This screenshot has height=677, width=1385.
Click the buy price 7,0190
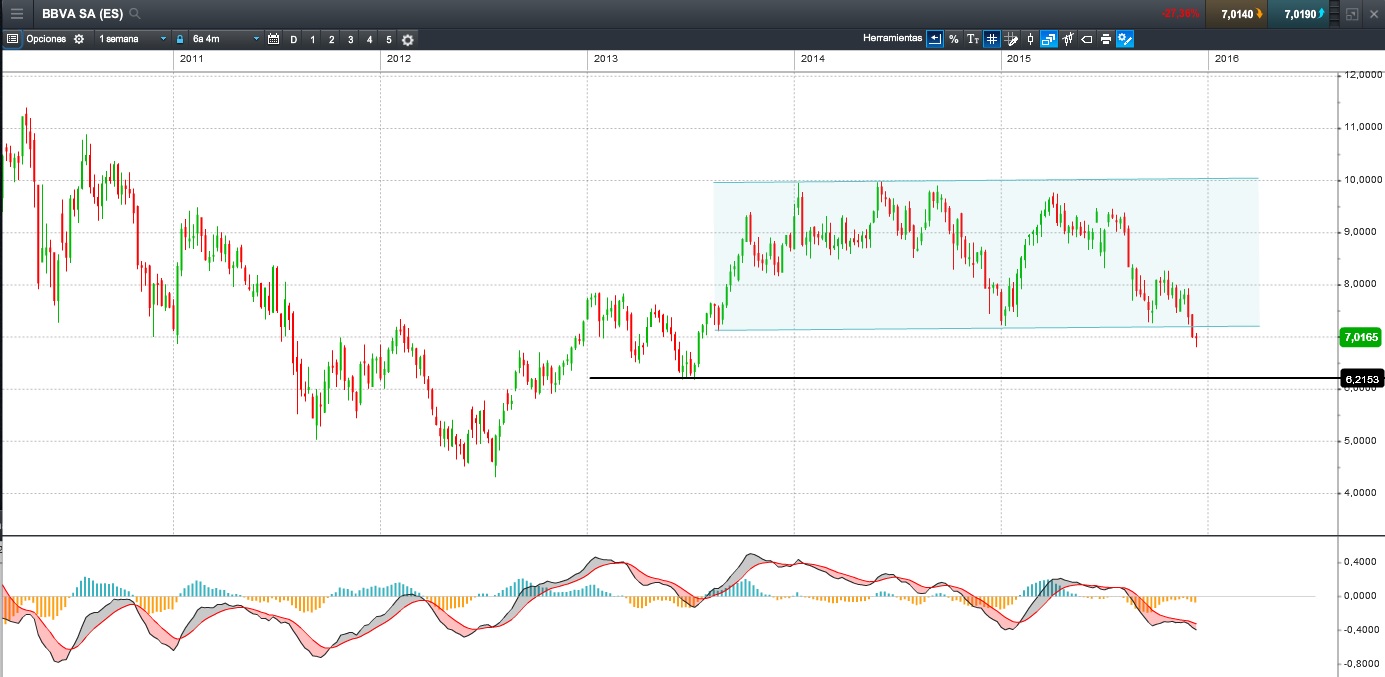tap(1298, 14)
